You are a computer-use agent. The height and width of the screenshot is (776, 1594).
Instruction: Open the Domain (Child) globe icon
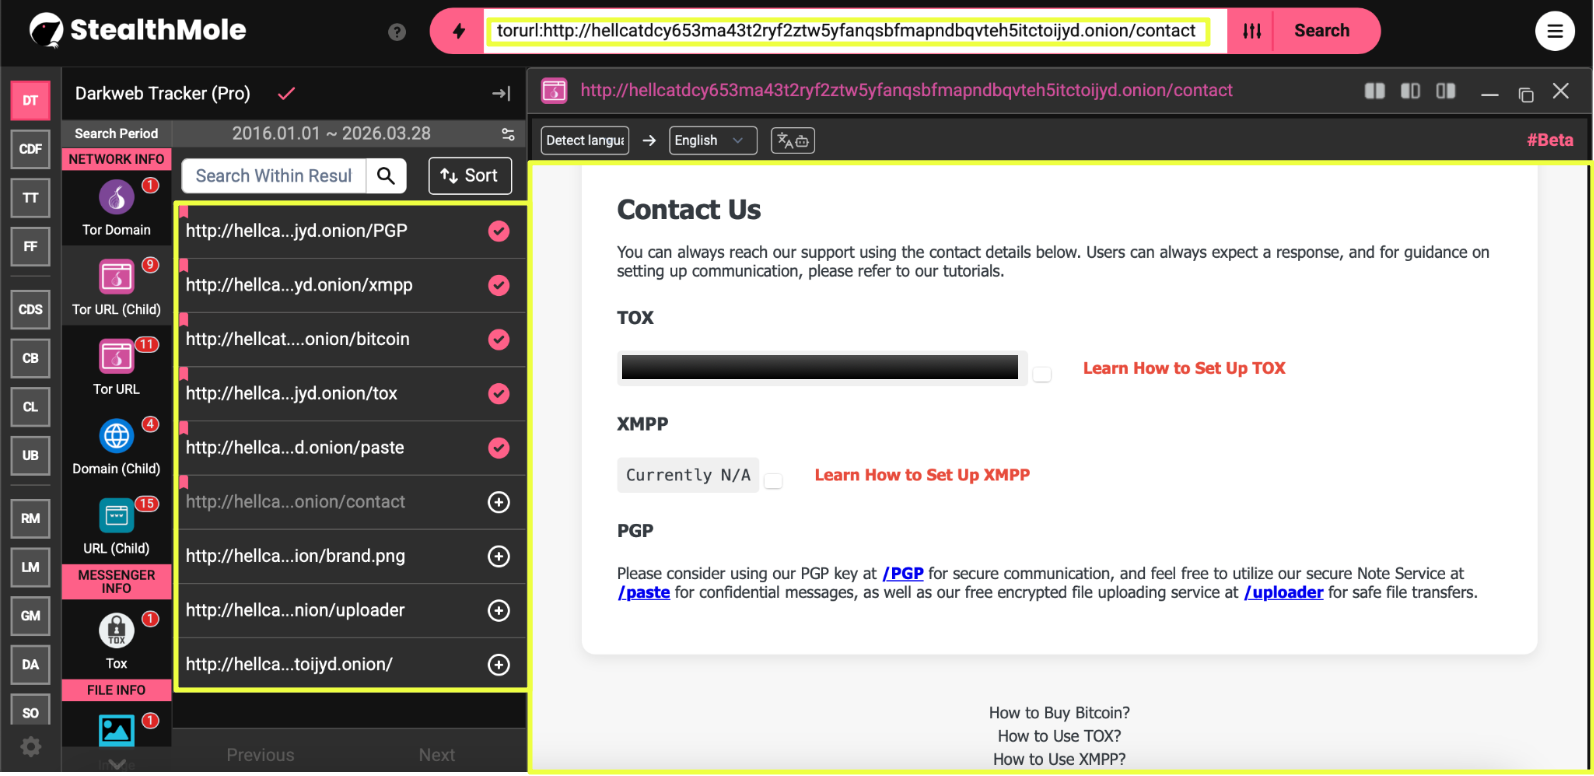[116, 437]
